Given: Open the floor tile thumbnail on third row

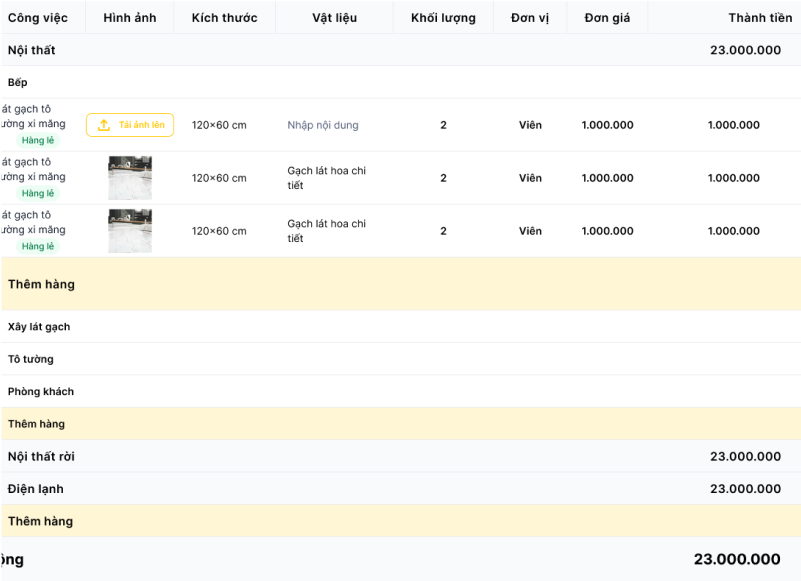Looking at the screenshot, I should pyautogui.click(x=130, y=230).
